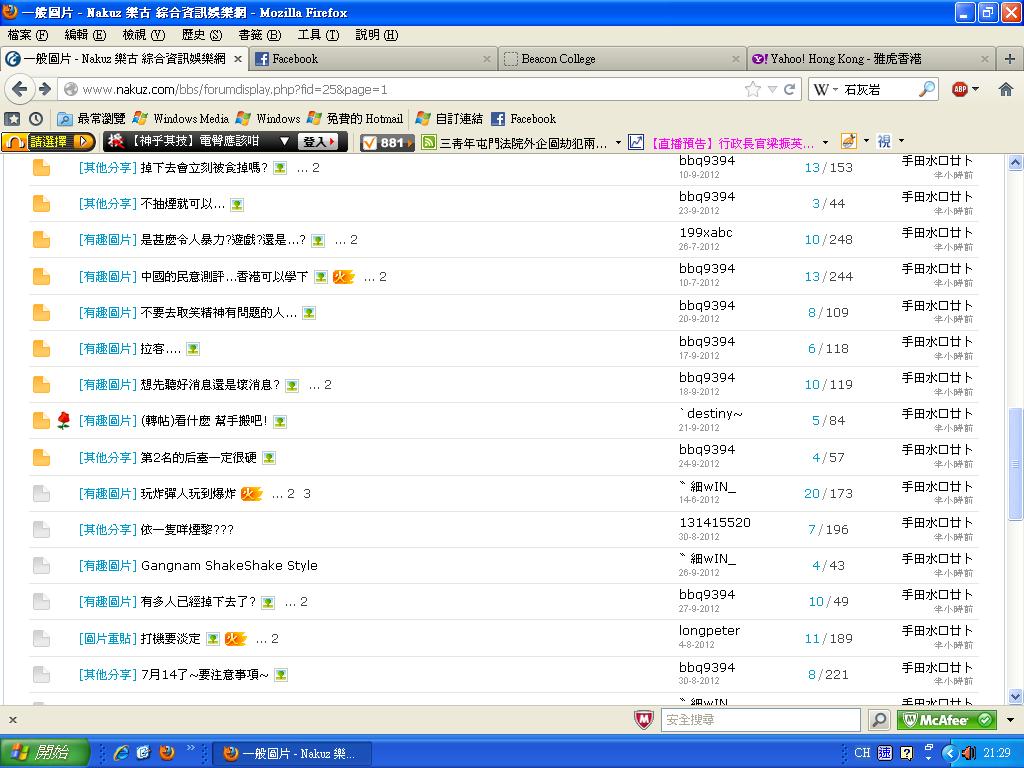Click the vertical scrollbar down arrow
Image resolution: width=1024 pixels, height=768 pixels.
[1016, 697]
